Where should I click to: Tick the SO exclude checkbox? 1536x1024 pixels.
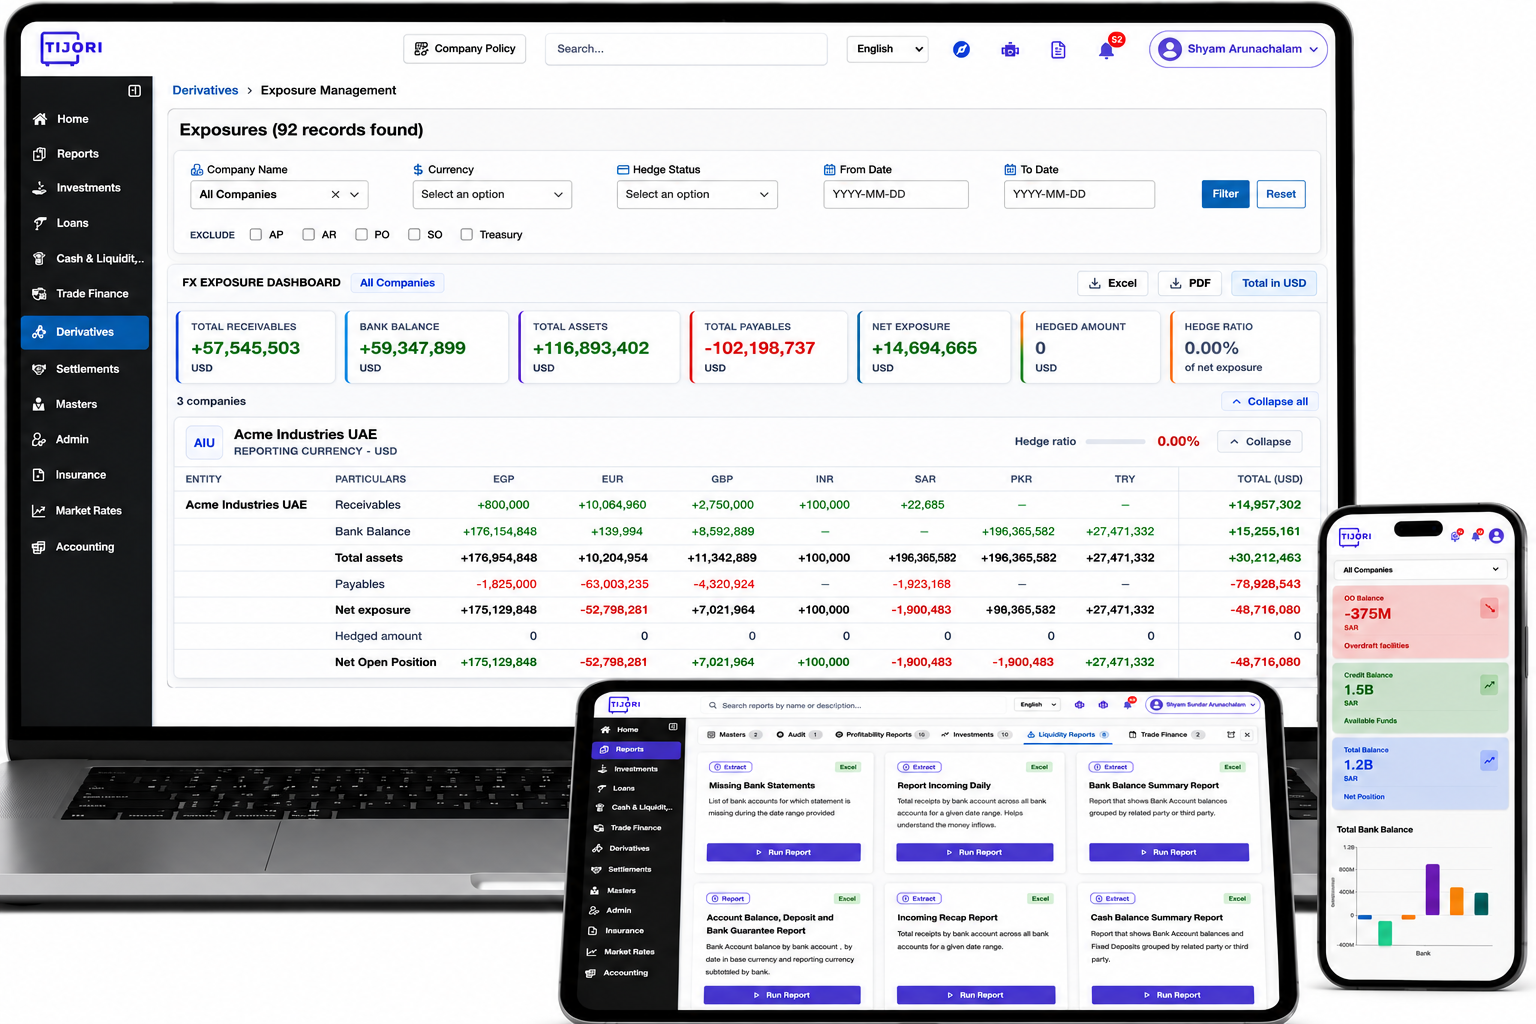click(x=414, y=235)
